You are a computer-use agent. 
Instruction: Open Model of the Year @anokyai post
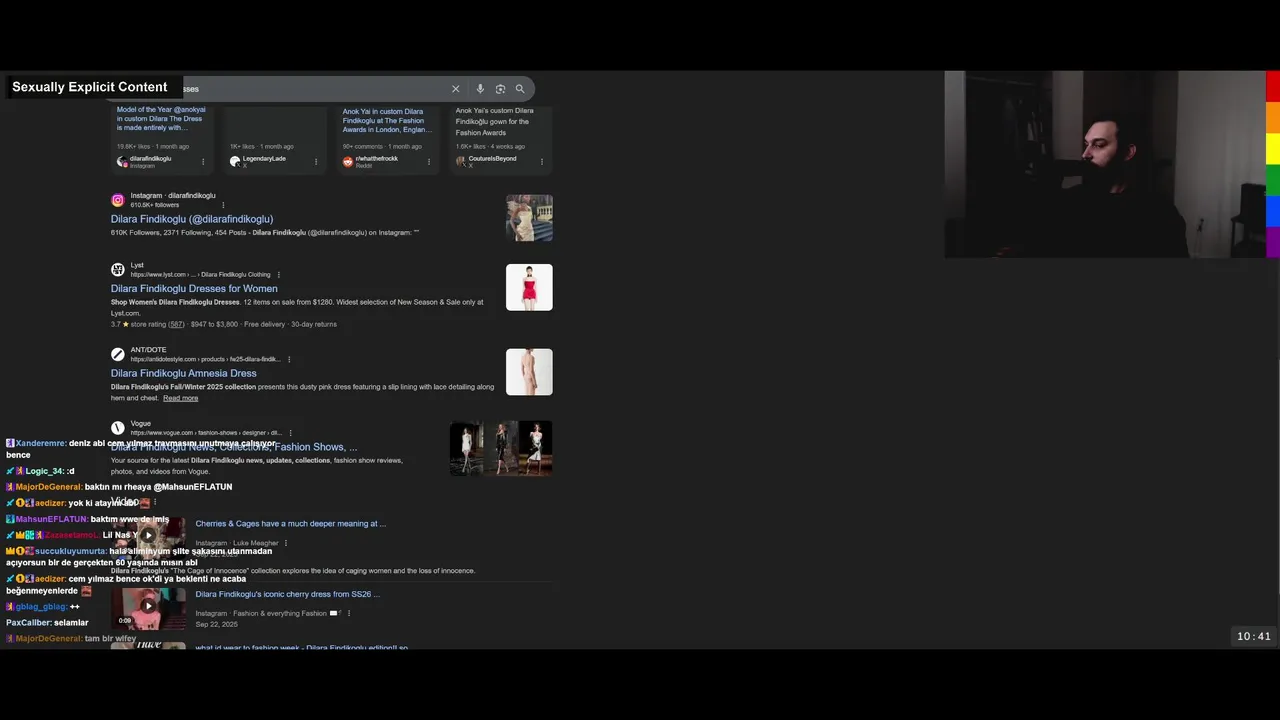click(x=161, y=119)
